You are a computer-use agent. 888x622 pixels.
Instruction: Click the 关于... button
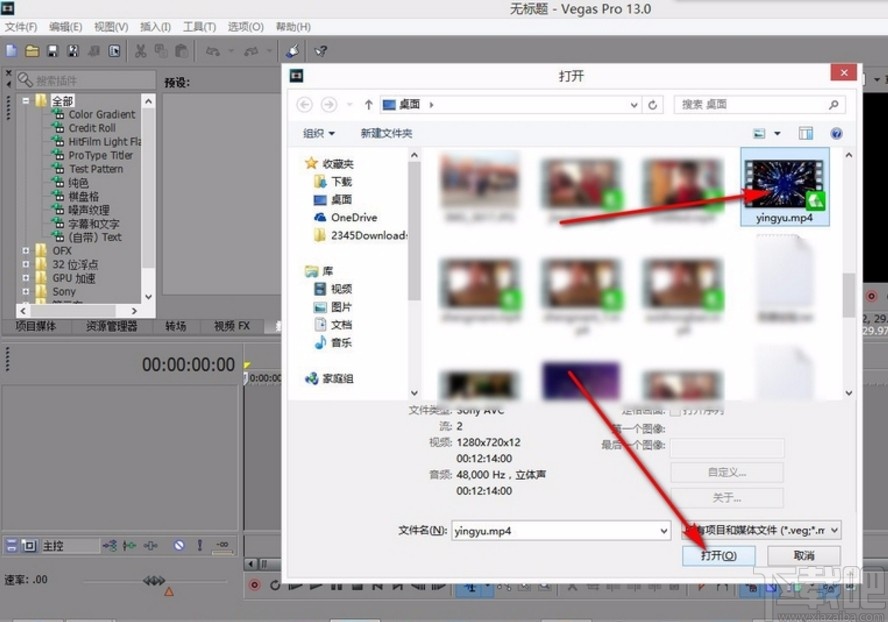tap(727, 498)
